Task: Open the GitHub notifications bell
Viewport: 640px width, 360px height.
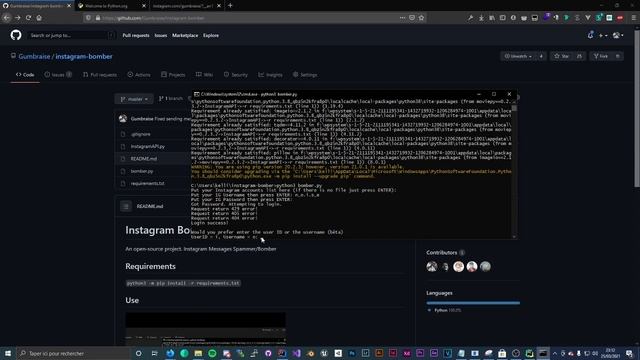Action: (x=590, y=36)
